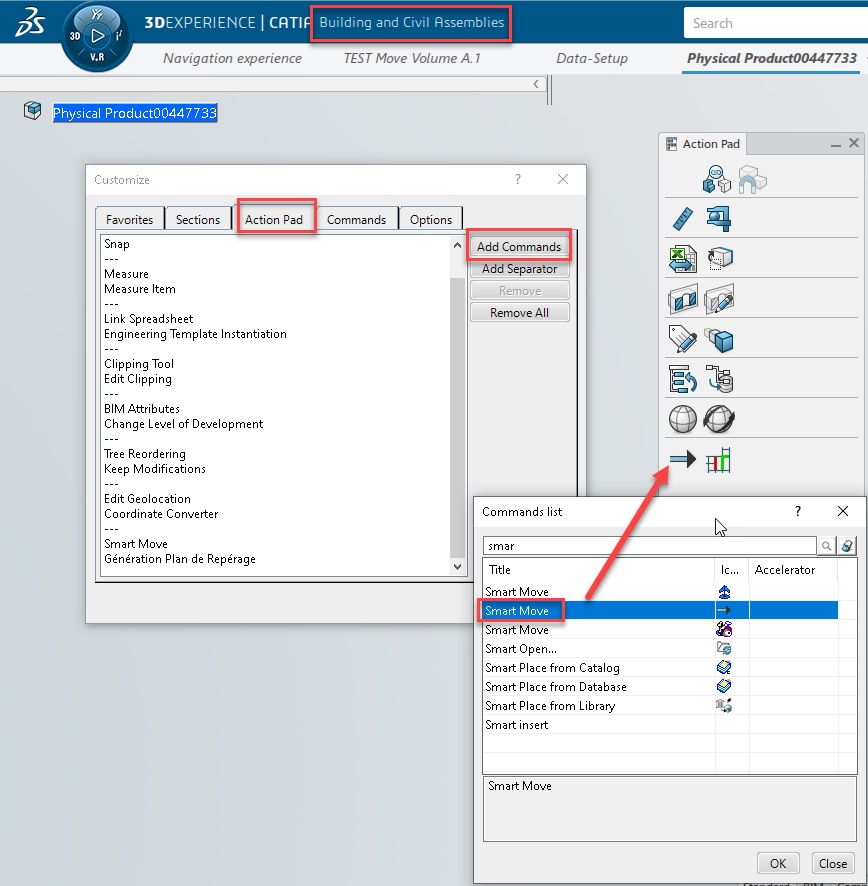Click the BIM Attributes tag icon
The width and height of the screenshot is (868, 886).
682,339
